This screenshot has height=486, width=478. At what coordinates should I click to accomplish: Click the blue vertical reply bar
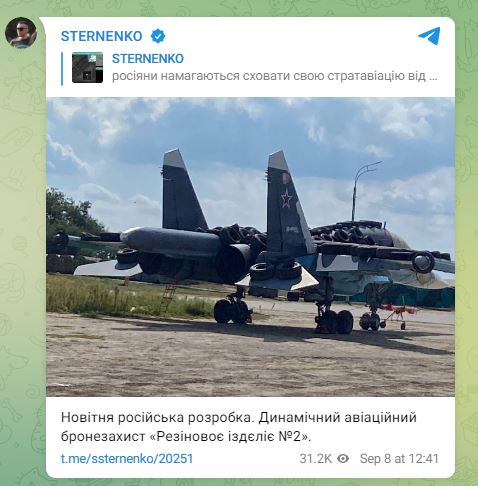click(62, 69)
